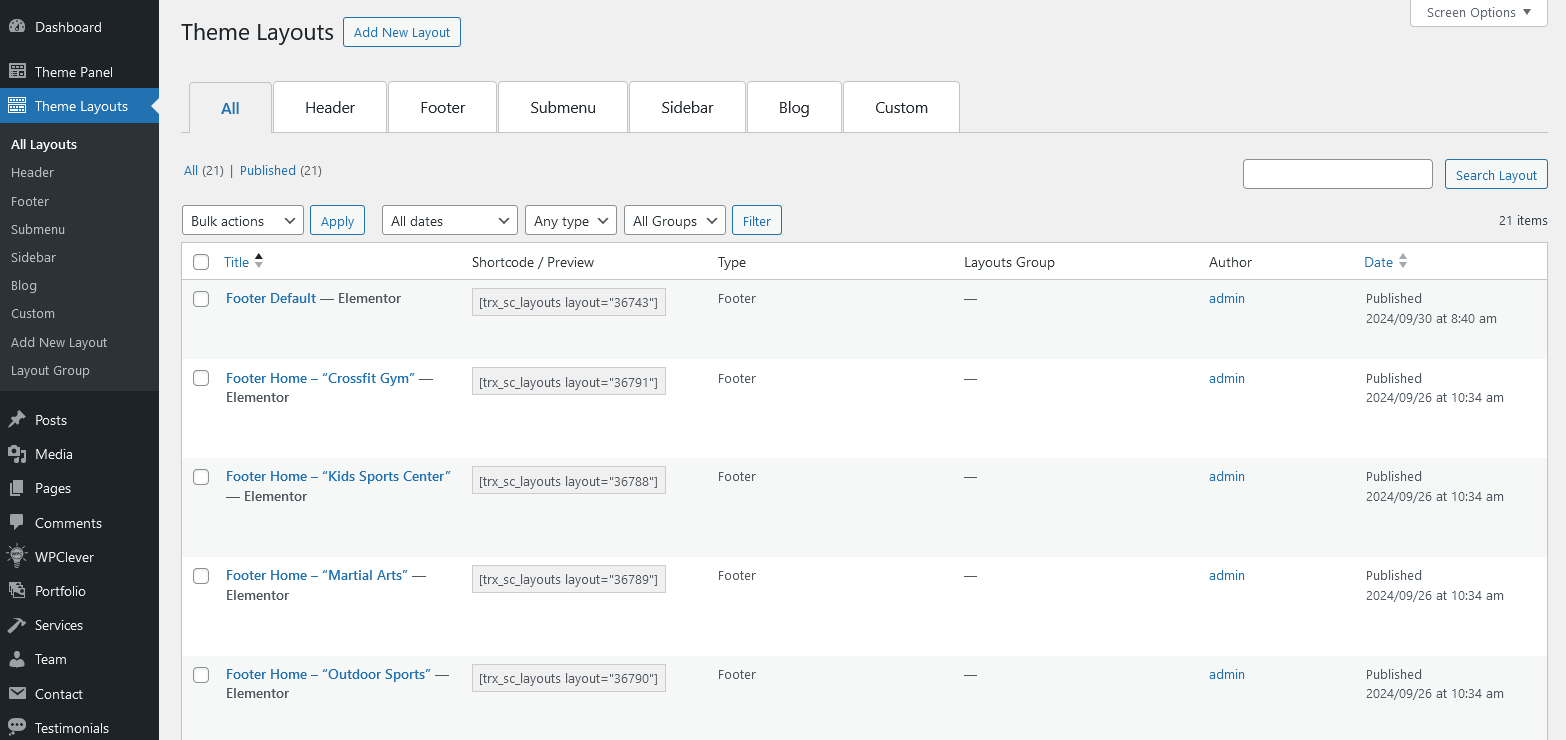
Task: Open the All Groups dropdown
Action: pyautogui.click(x=675, y=221)
